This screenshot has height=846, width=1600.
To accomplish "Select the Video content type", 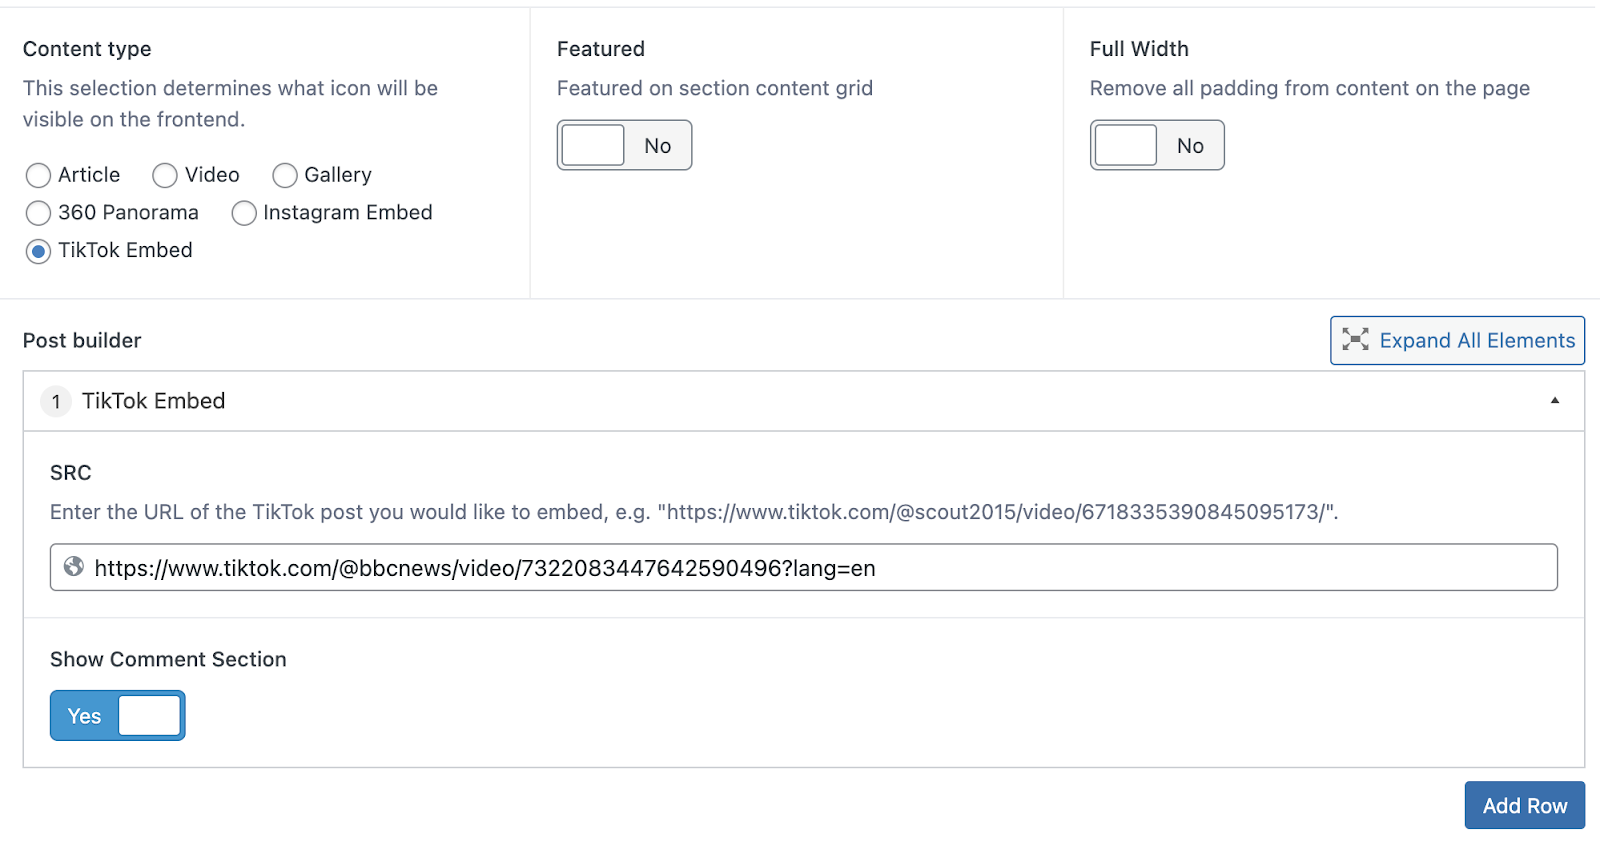I will click(x=165, y=176).
